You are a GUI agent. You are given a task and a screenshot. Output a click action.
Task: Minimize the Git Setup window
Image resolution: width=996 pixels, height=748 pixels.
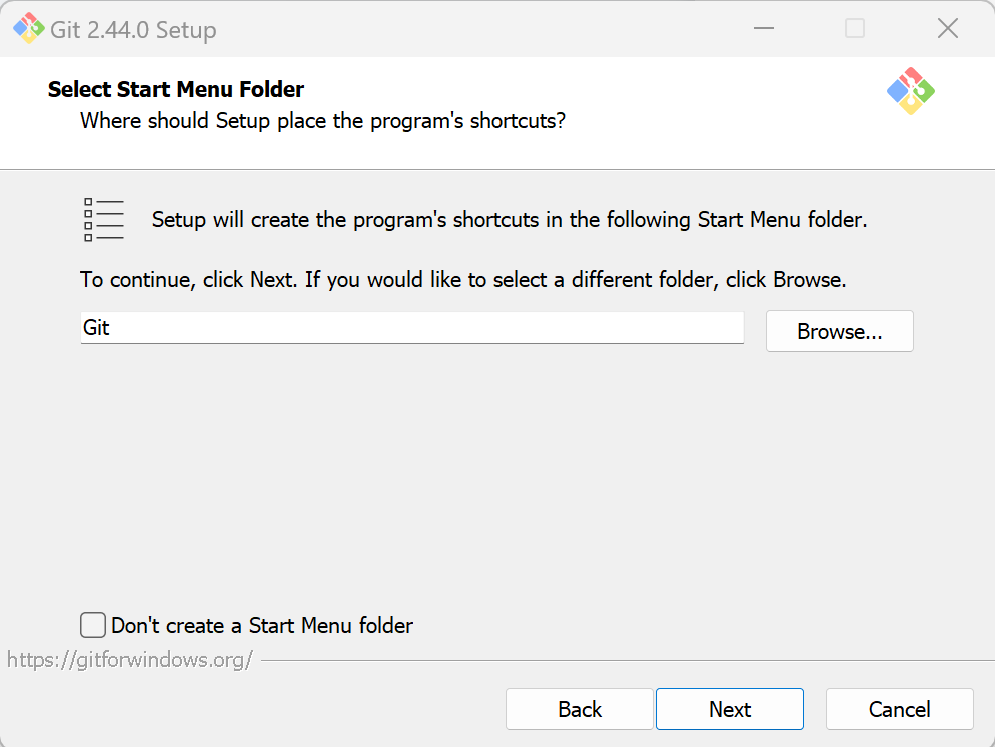pyautogui.click(x=764, y=29)
